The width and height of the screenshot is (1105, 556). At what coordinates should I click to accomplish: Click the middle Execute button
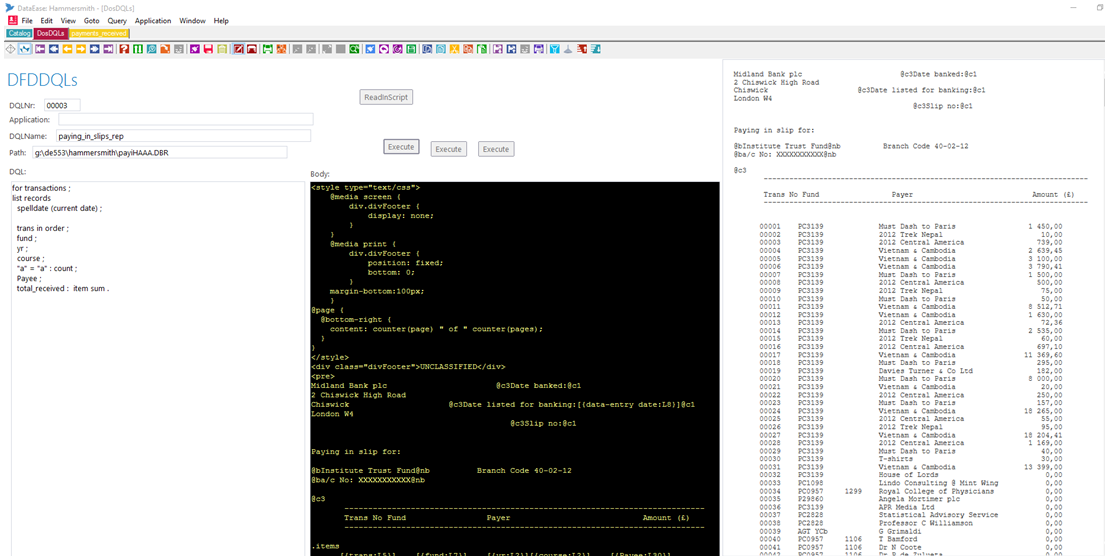click(x=448, y=149)
